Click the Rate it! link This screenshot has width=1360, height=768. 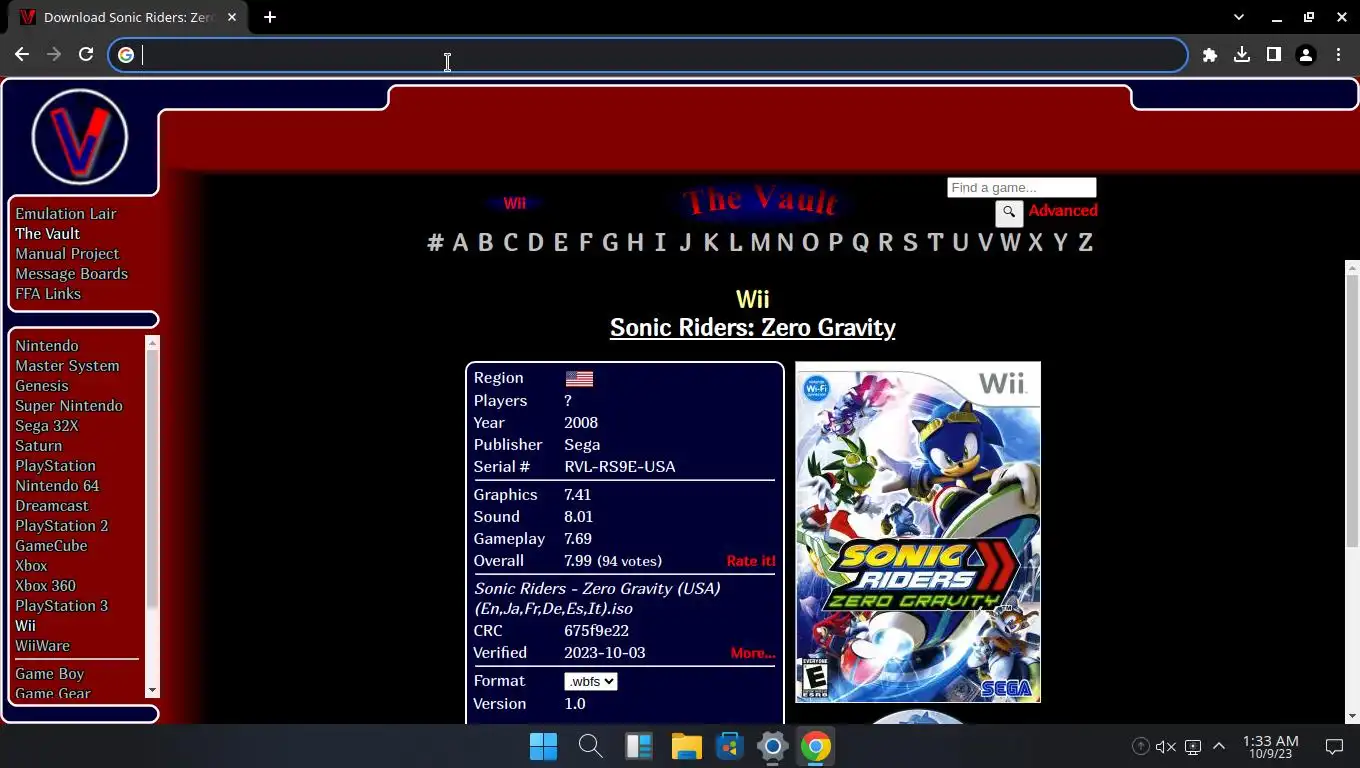pos(751,561)
